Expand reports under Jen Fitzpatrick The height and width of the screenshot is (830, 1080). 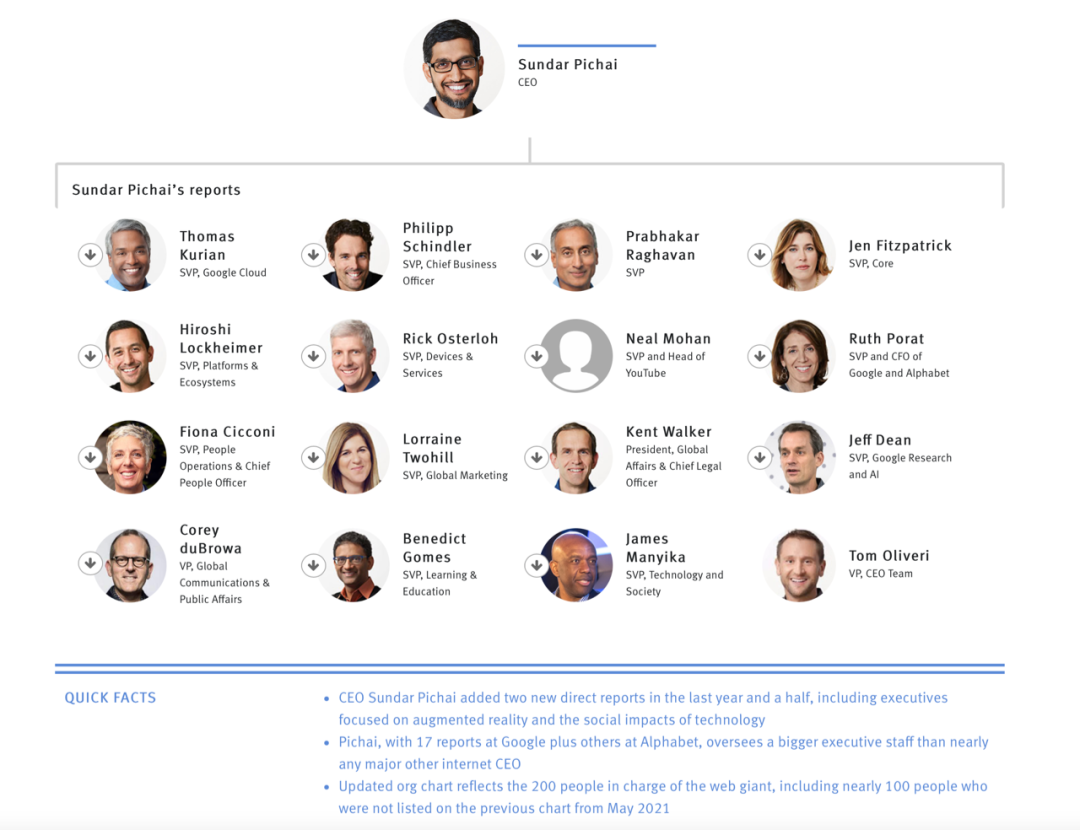pos(760,255)
